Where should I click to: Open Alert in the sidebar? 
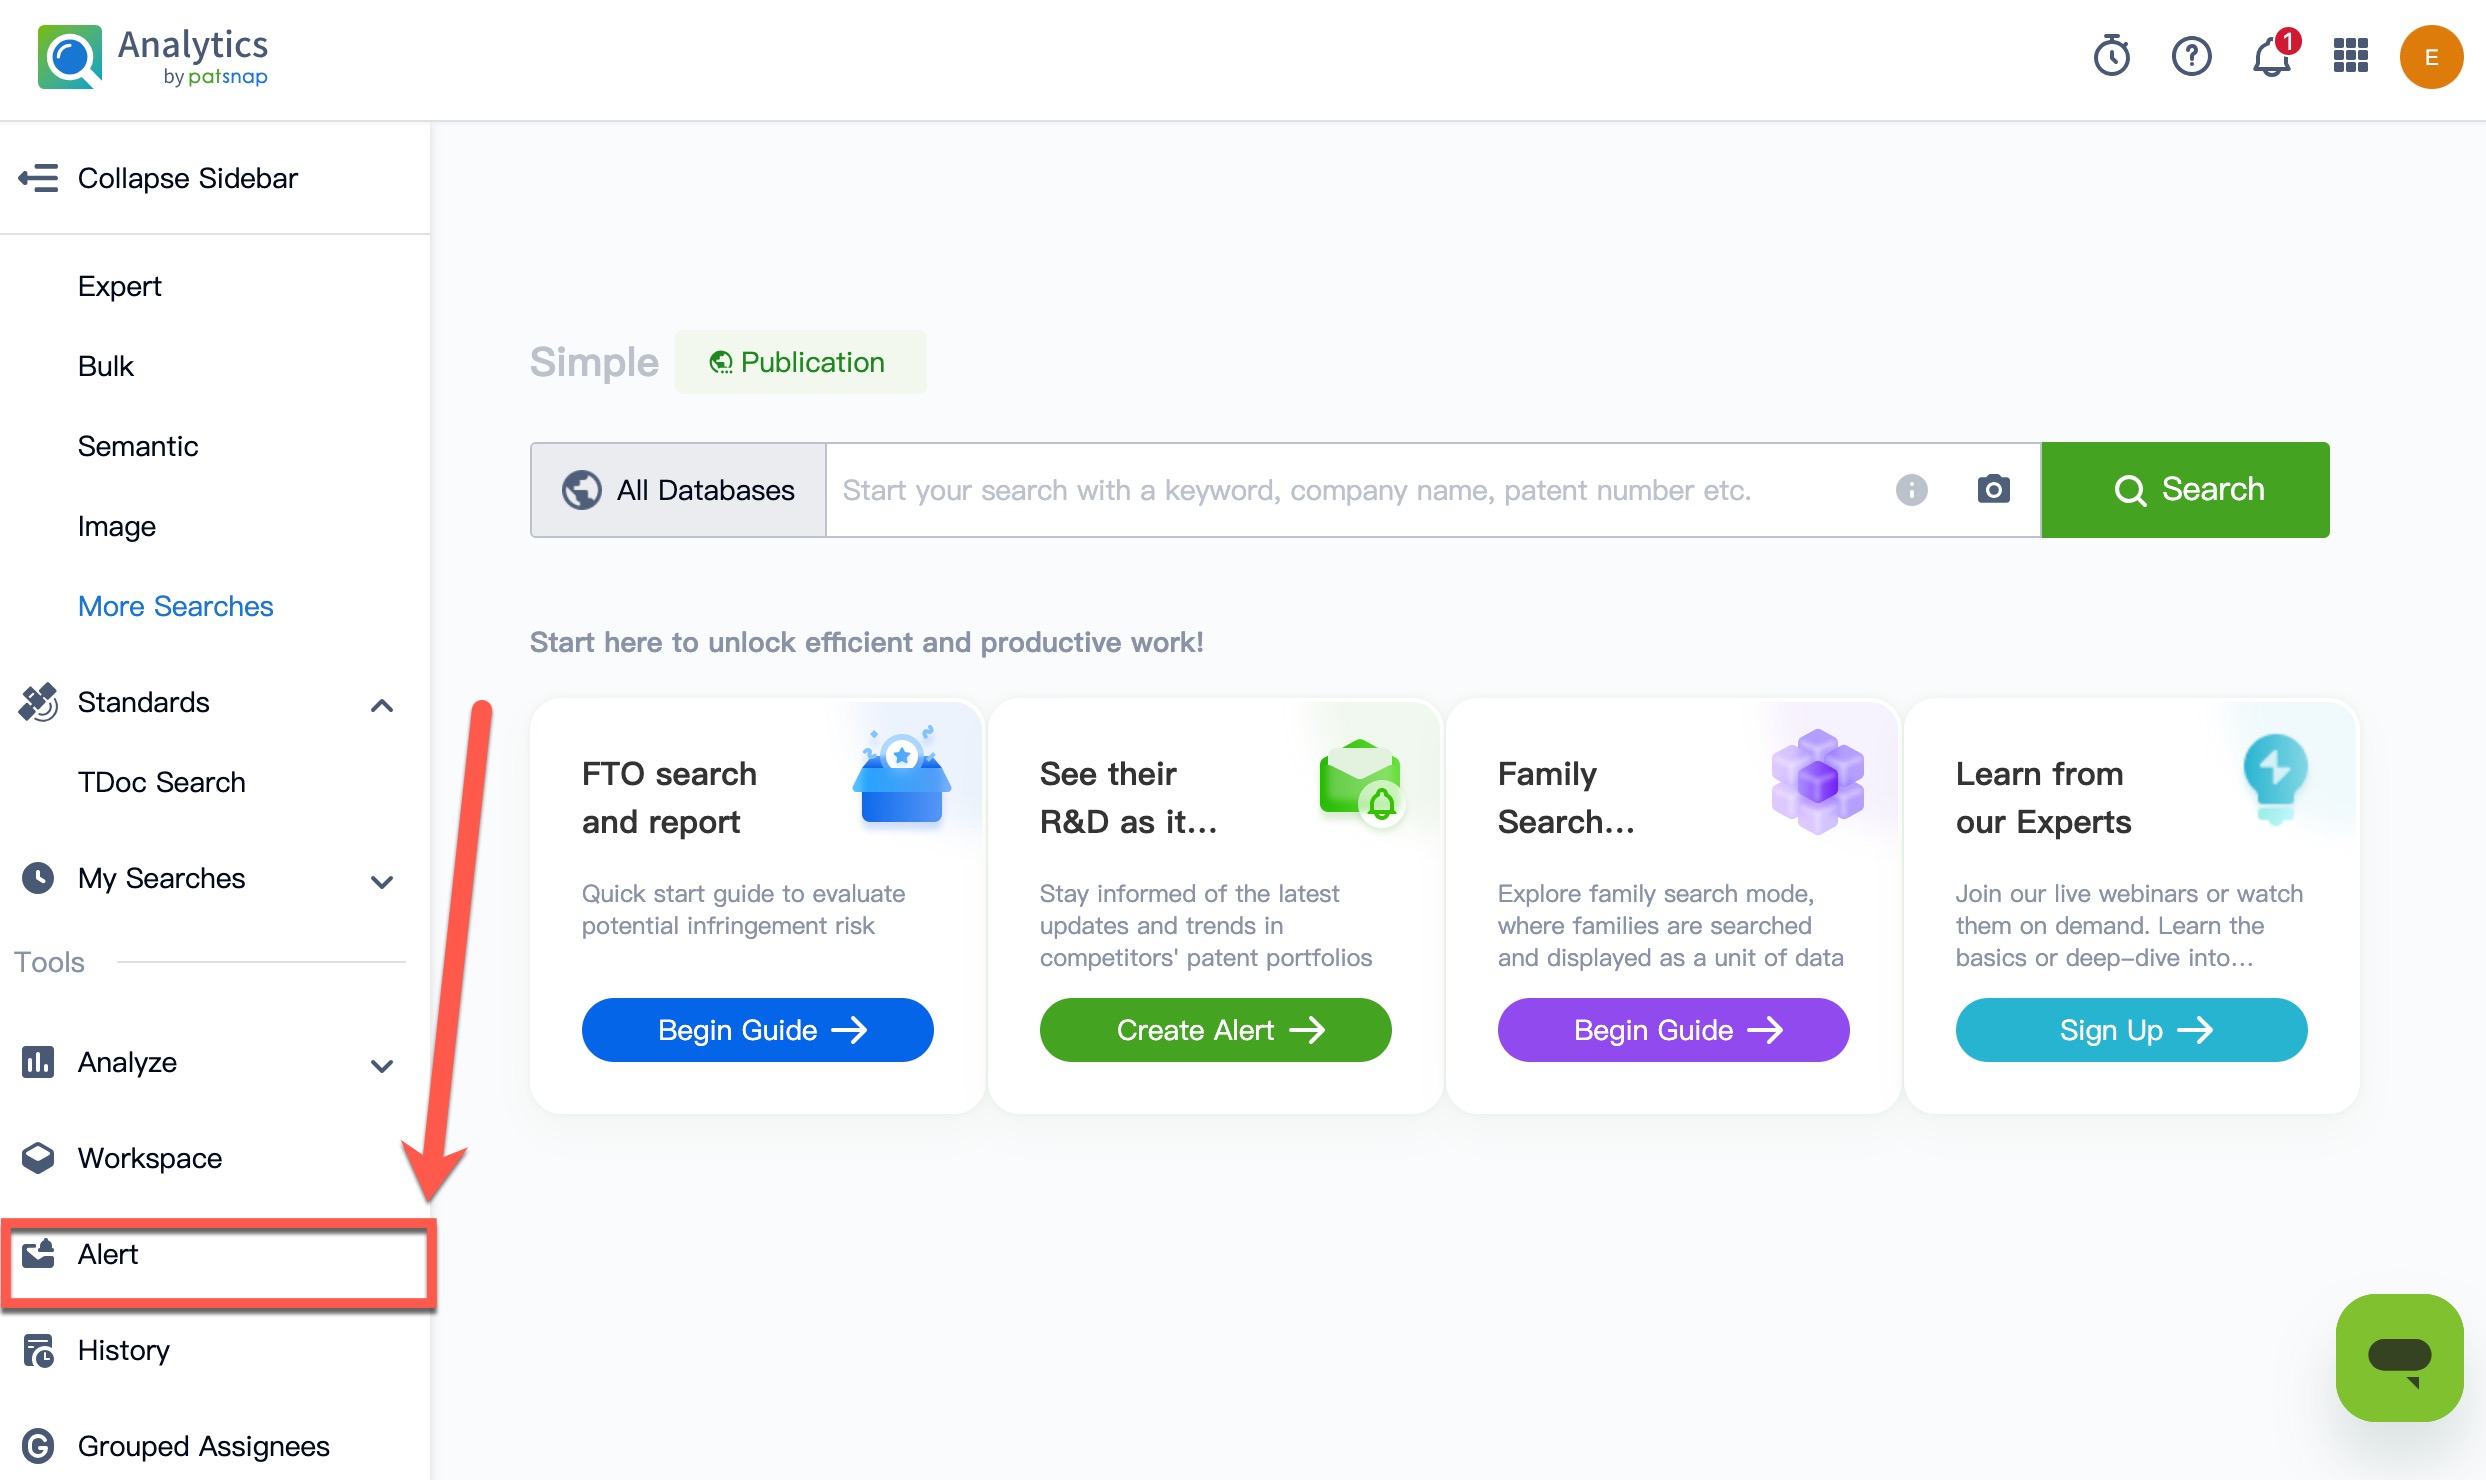coord(108,1254)
